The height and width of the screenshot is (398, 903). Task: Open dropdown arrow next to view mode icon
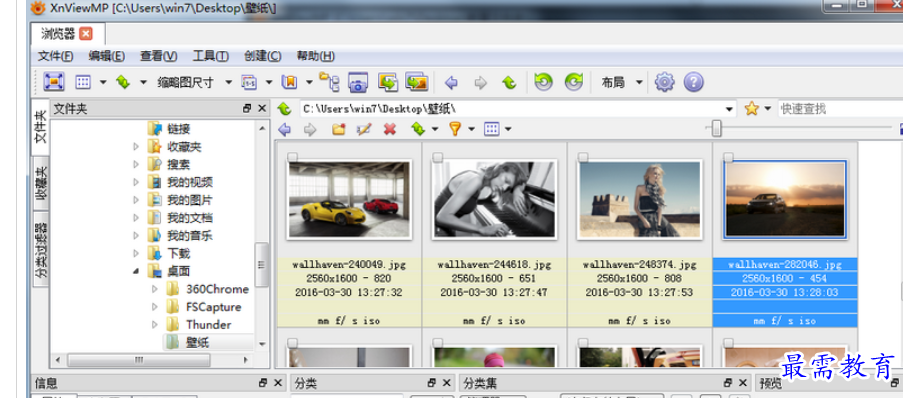coord(103,82)
